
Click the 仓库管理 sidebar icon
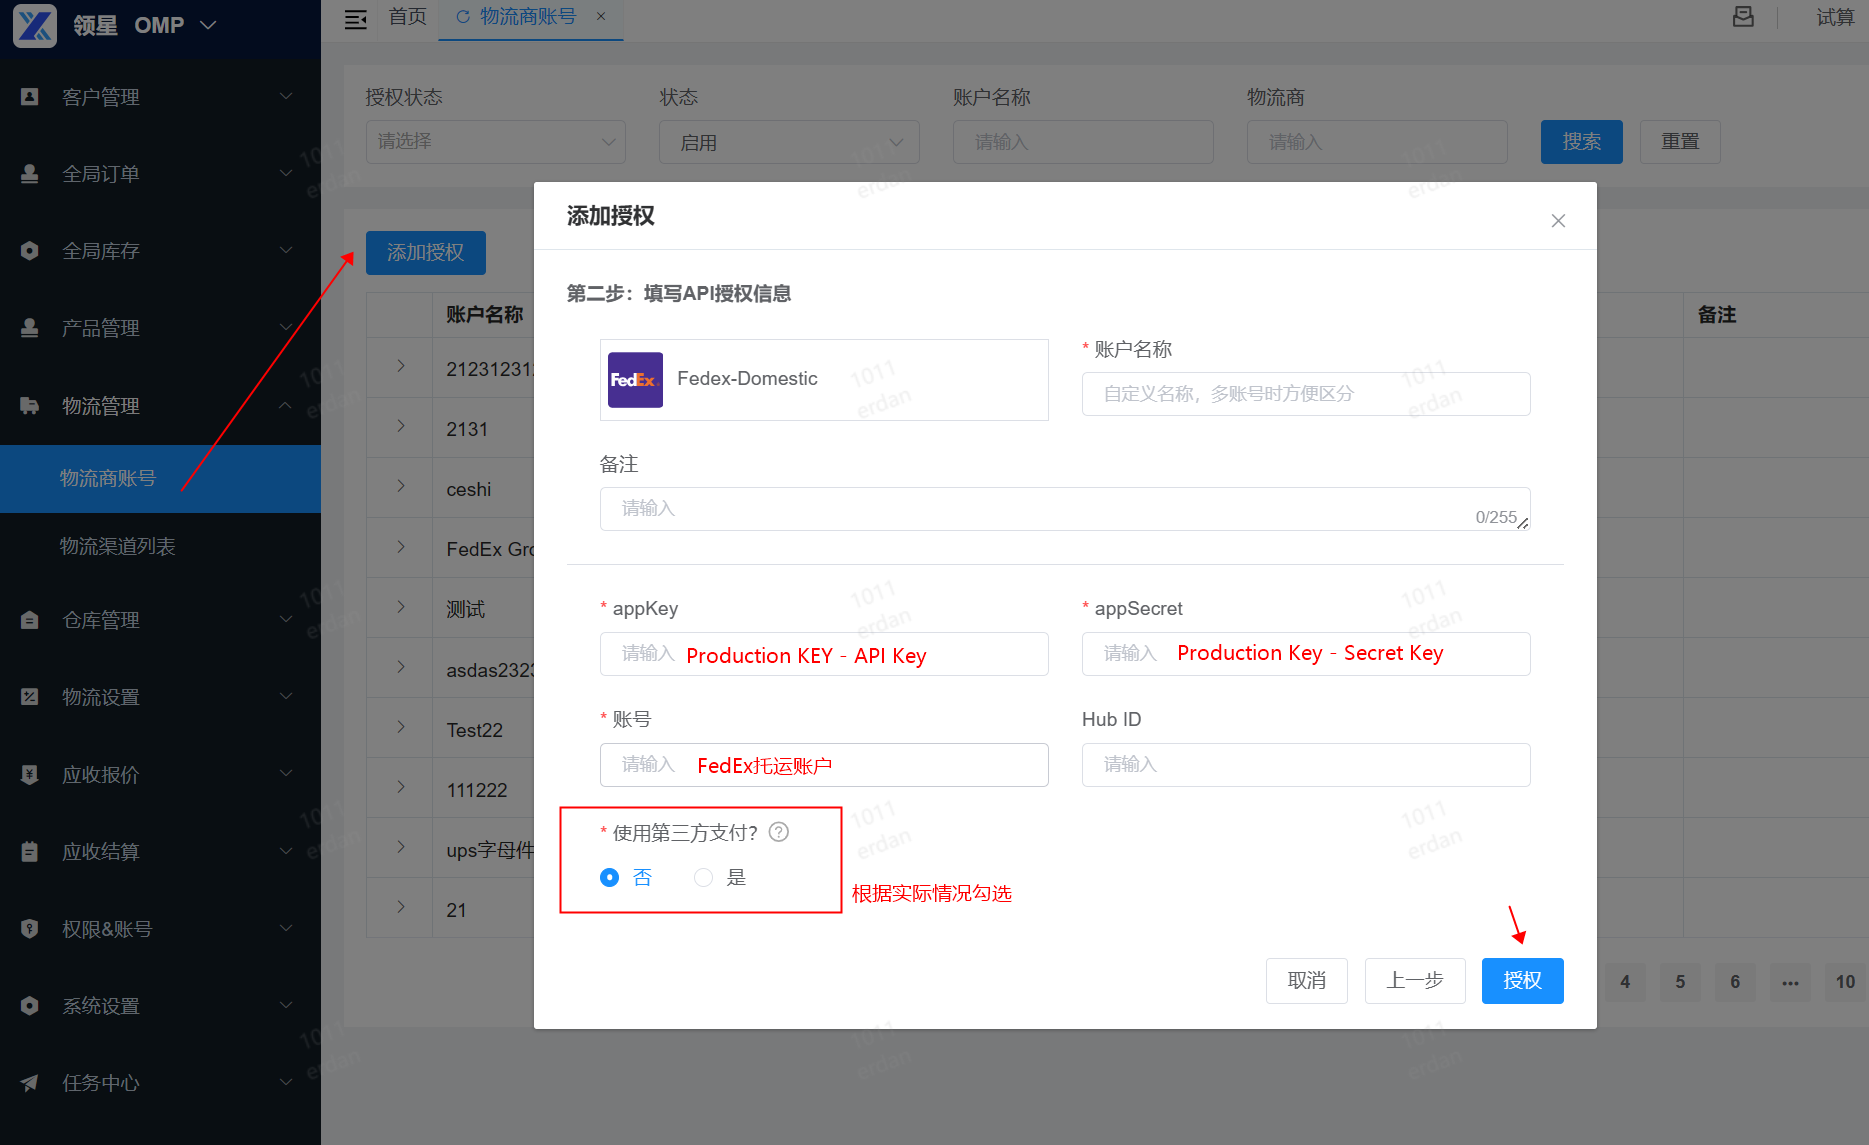click(30, 620)
